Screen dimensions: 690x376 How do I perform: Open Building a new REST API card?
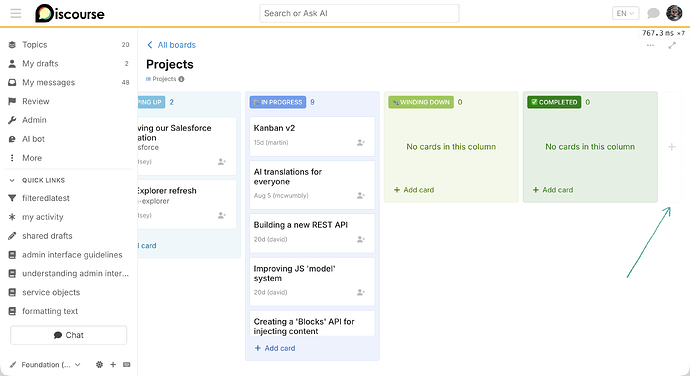tap(301, 225)
